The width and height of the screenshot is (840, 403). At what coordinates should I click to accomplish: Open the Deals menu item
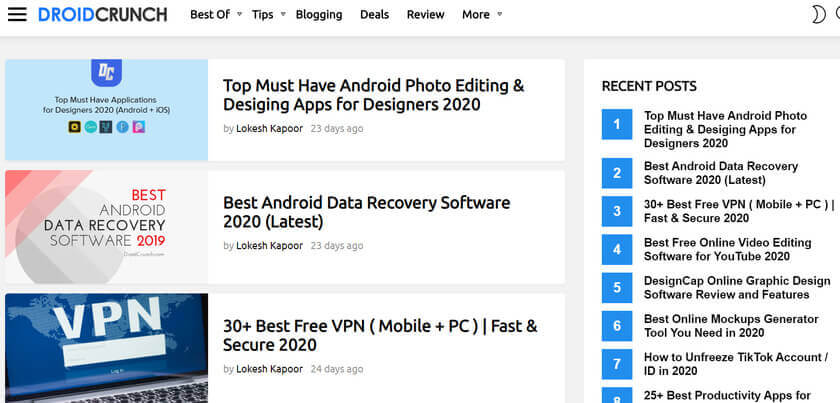pos(374,14)
